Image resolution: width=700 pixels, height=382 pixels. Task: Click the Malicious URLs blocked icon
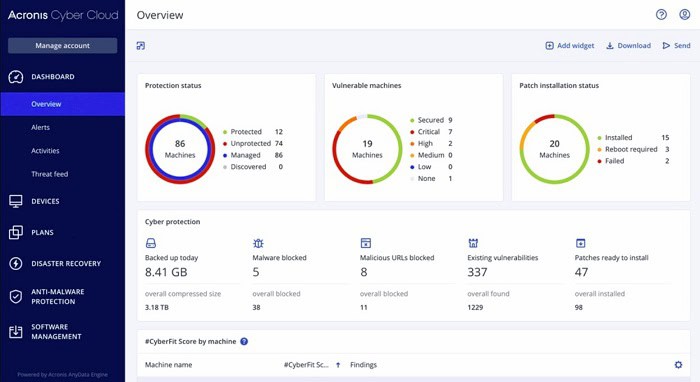tap(366, 243)
